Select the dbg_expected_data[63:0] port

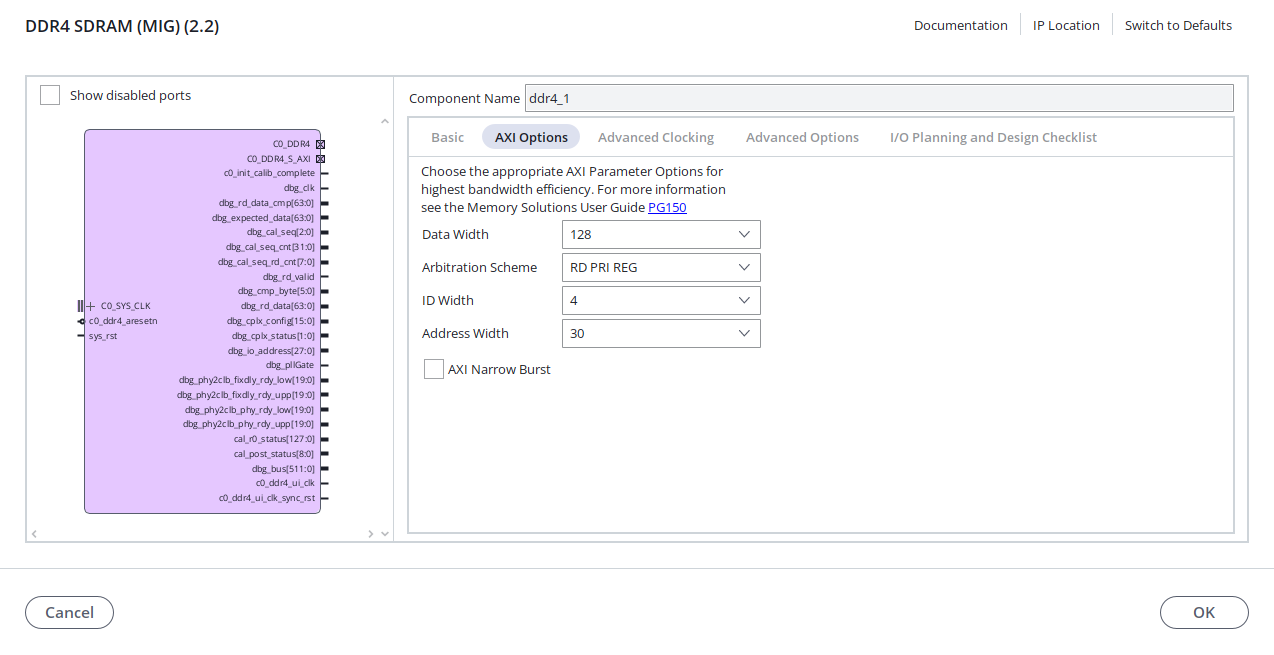pos(263,217)
